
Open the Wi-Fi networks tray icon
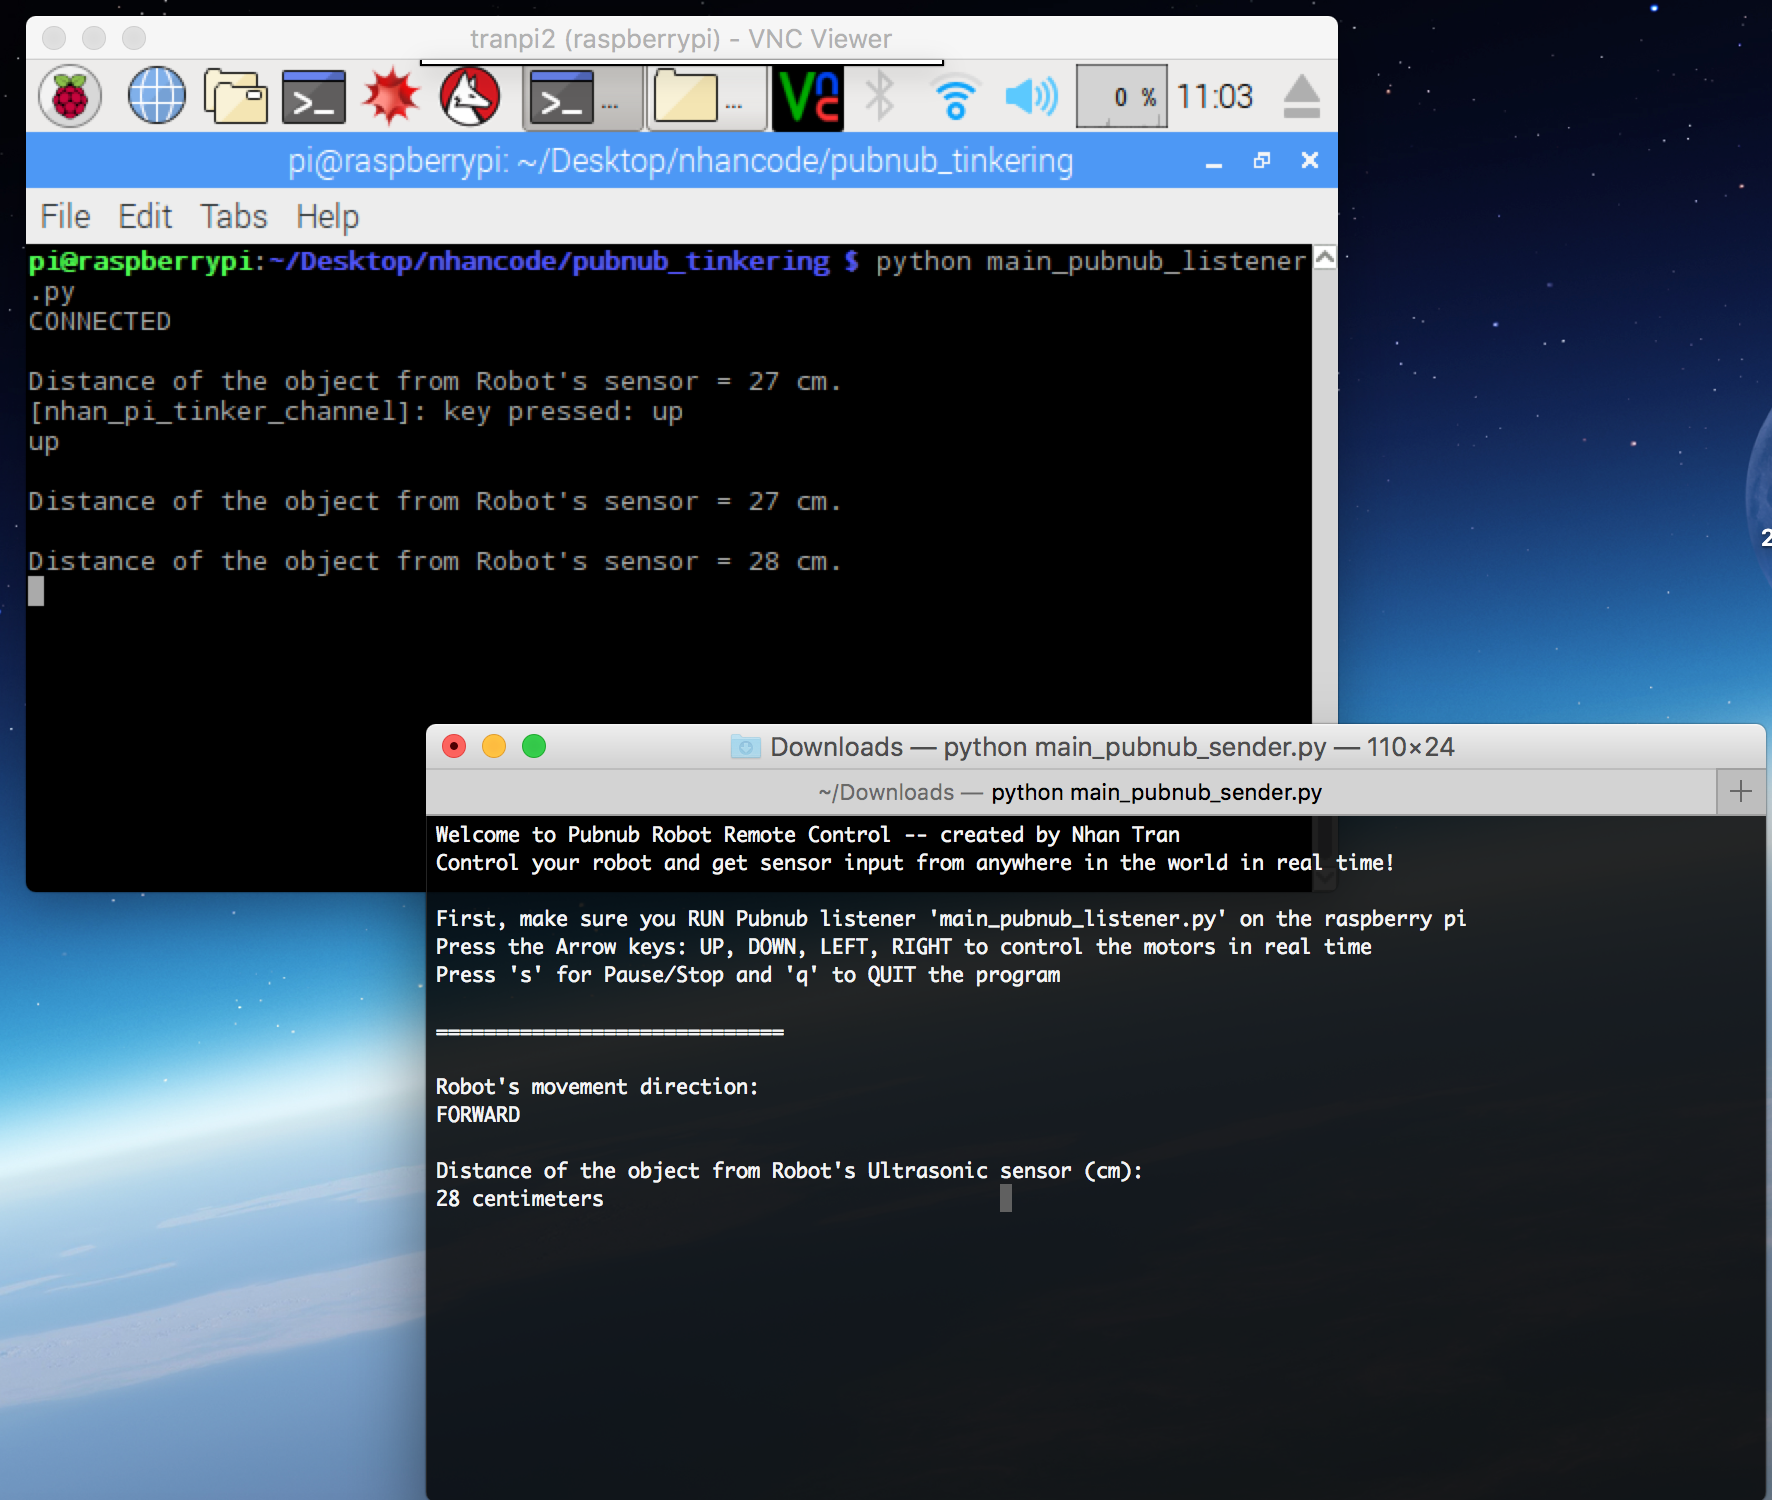click(x=956, y=97)
